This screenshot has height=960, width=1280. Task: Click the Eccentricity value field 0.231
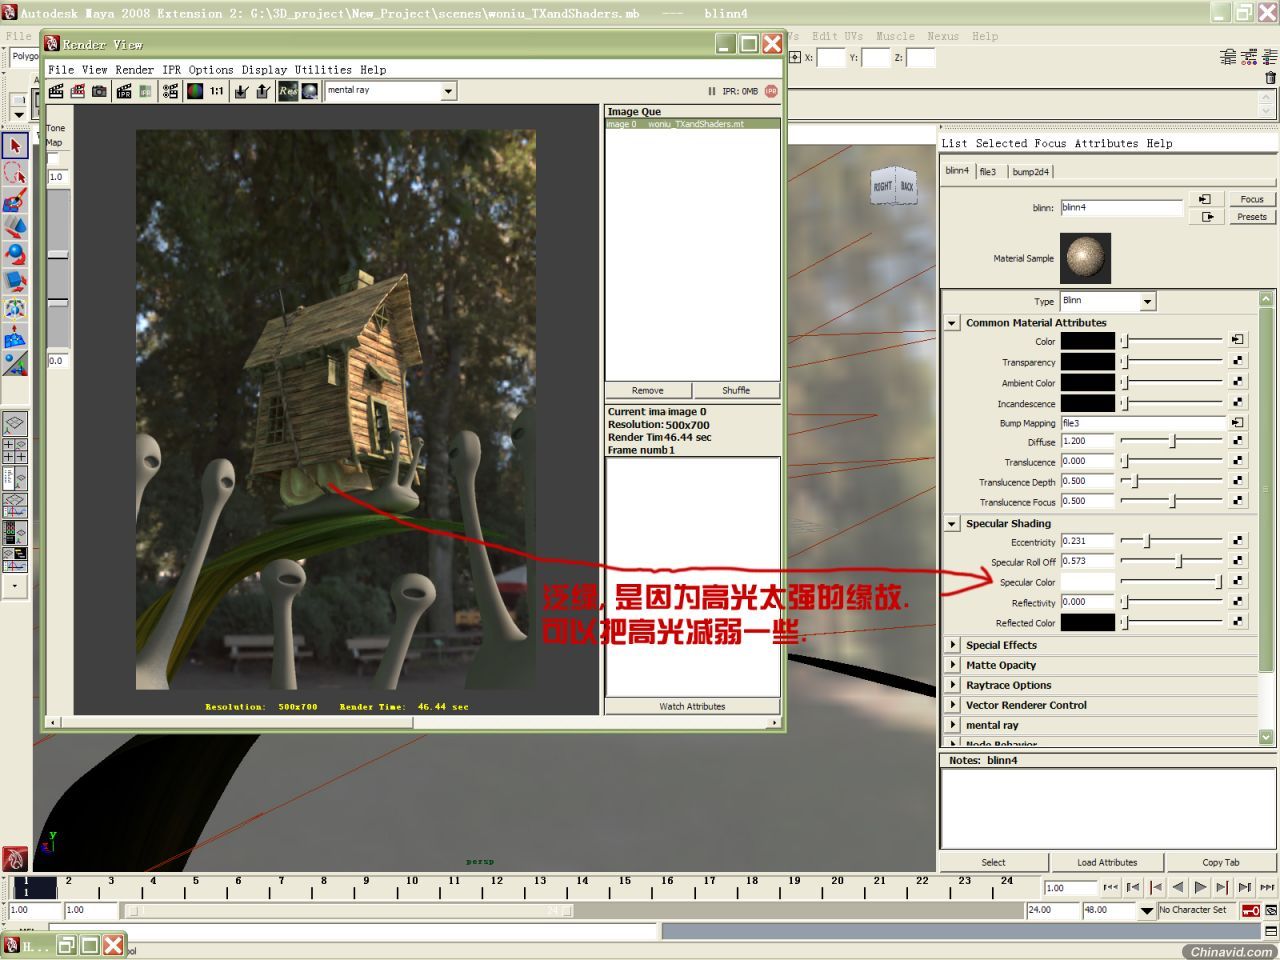point(1087,541)
